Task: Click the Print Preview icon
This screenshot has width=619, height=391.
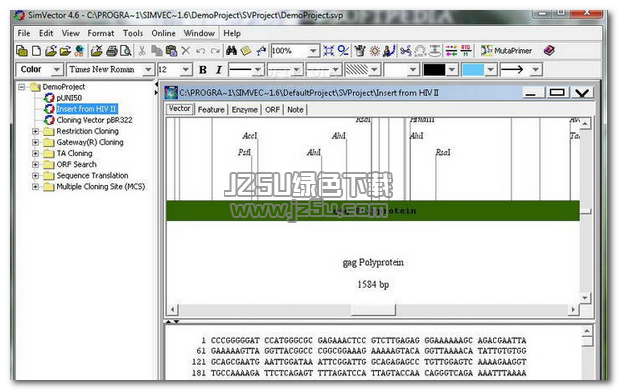Action: tap(126, 51)
